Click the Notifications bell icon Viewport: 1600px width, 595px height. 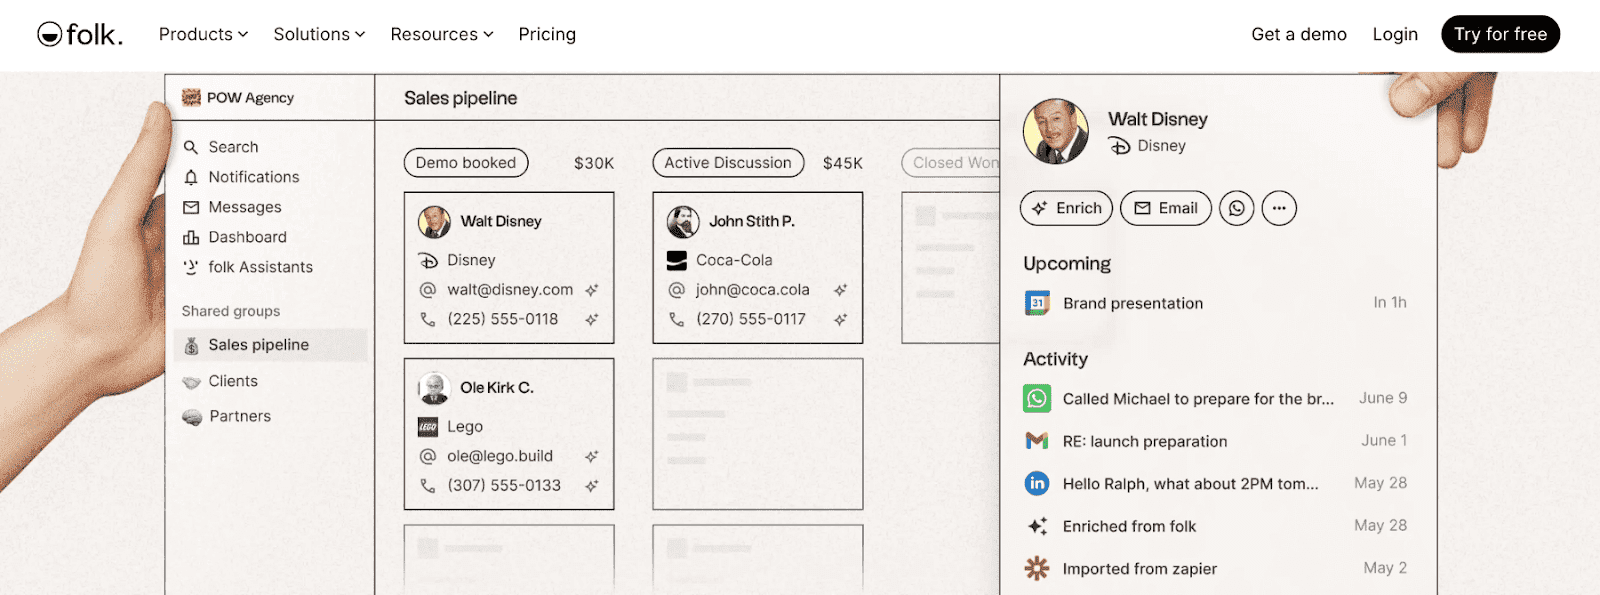point(191,177)
